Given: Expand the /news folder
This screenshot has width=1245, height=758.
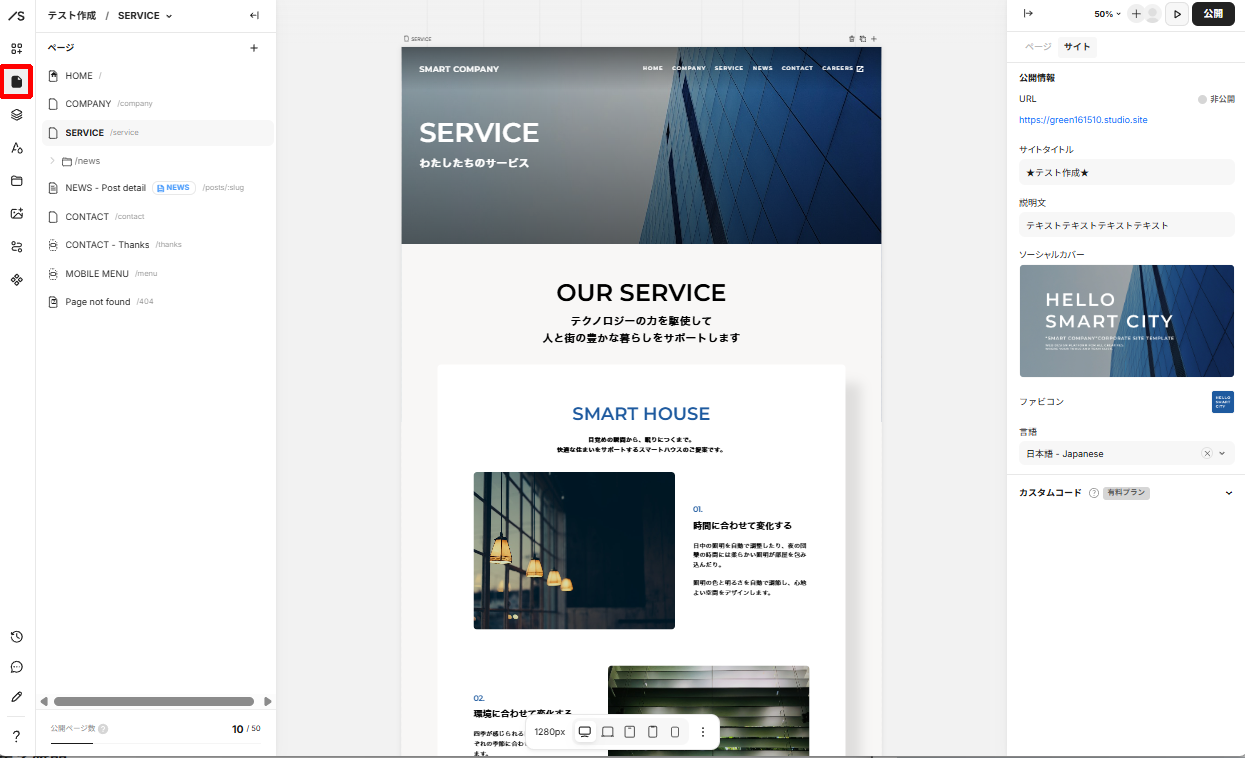Looking at the screenshot, I should coord(52,161).
